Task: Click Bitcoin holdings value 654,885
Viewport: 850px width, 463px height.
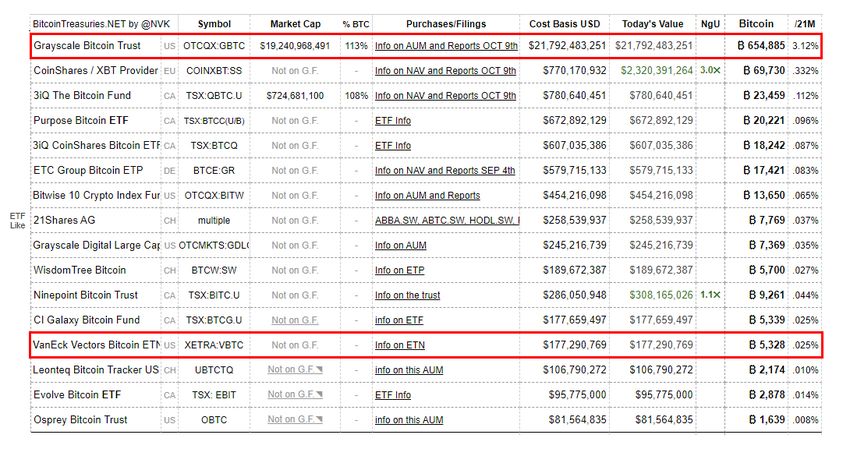Action: tap(761, 46)
